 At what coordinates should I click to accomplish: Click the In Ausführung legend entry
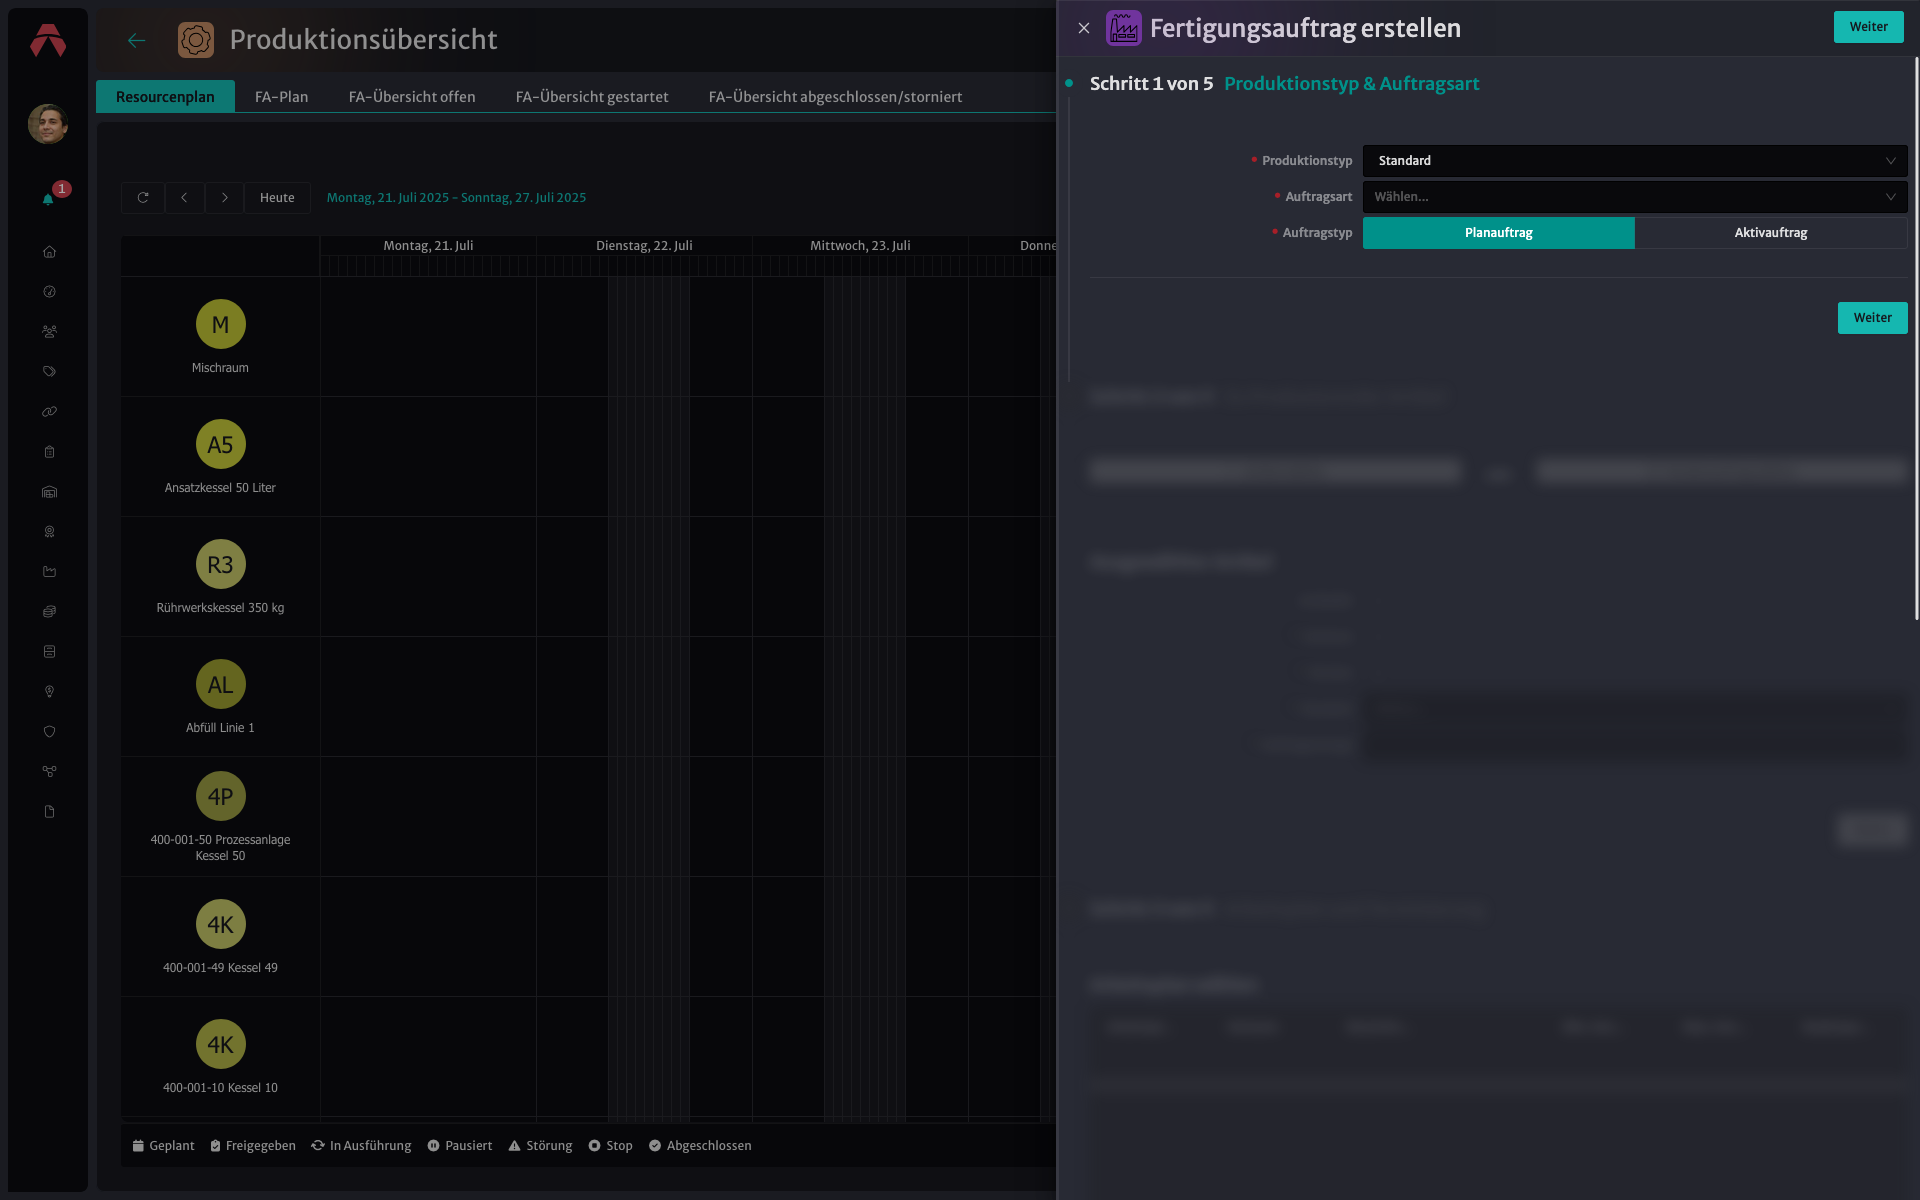(361, 1146)
